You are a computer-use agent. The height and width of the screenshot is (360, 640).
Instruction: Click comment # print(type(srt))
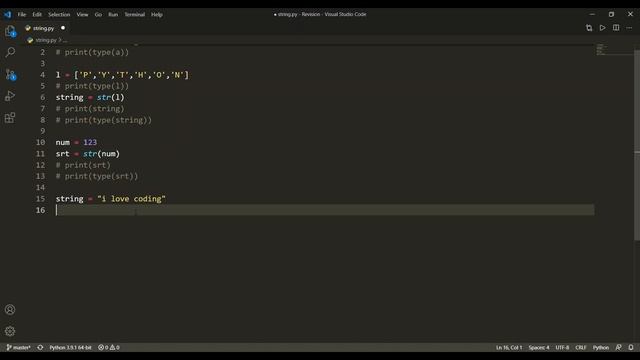[97, 176]
